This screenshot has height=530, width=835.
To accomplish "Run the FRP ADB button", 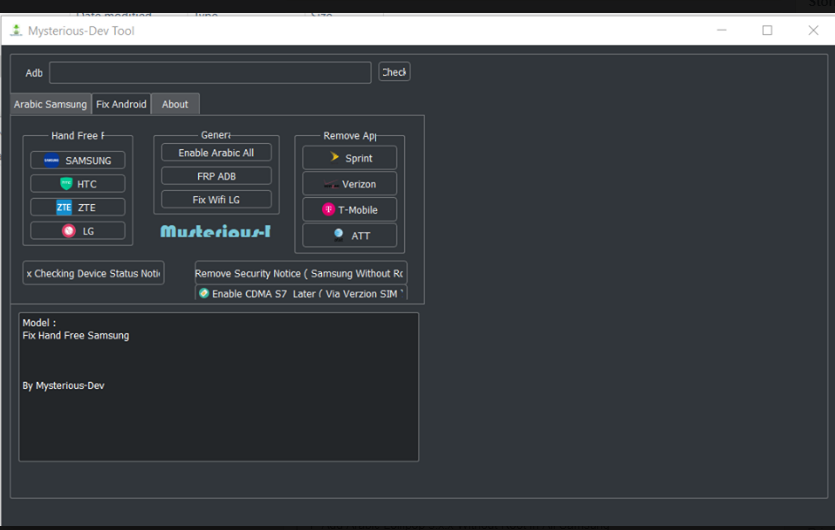I will coord(216,176).
